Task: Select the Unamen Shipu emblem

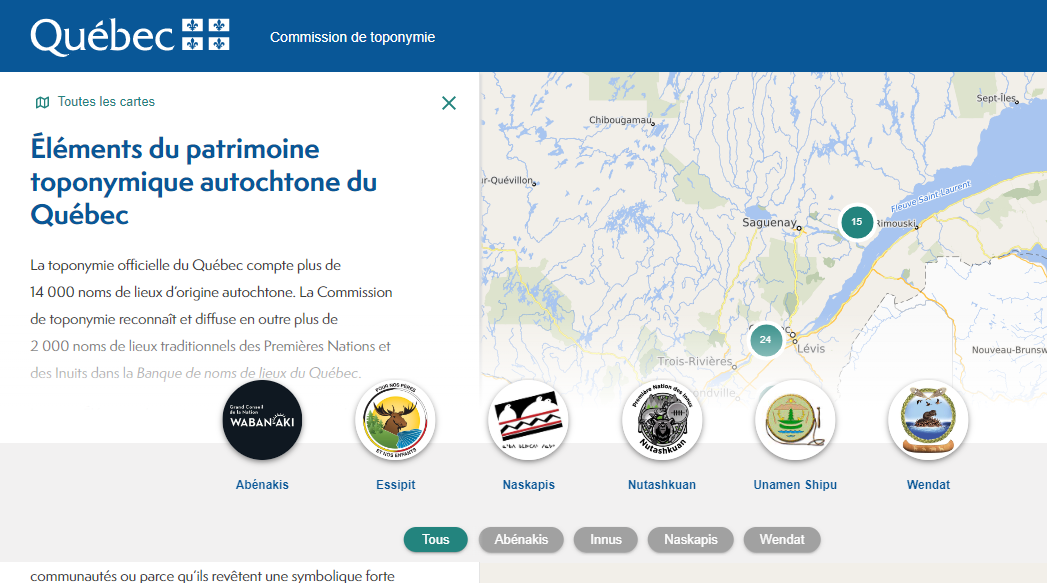Action: coord(795,421)
